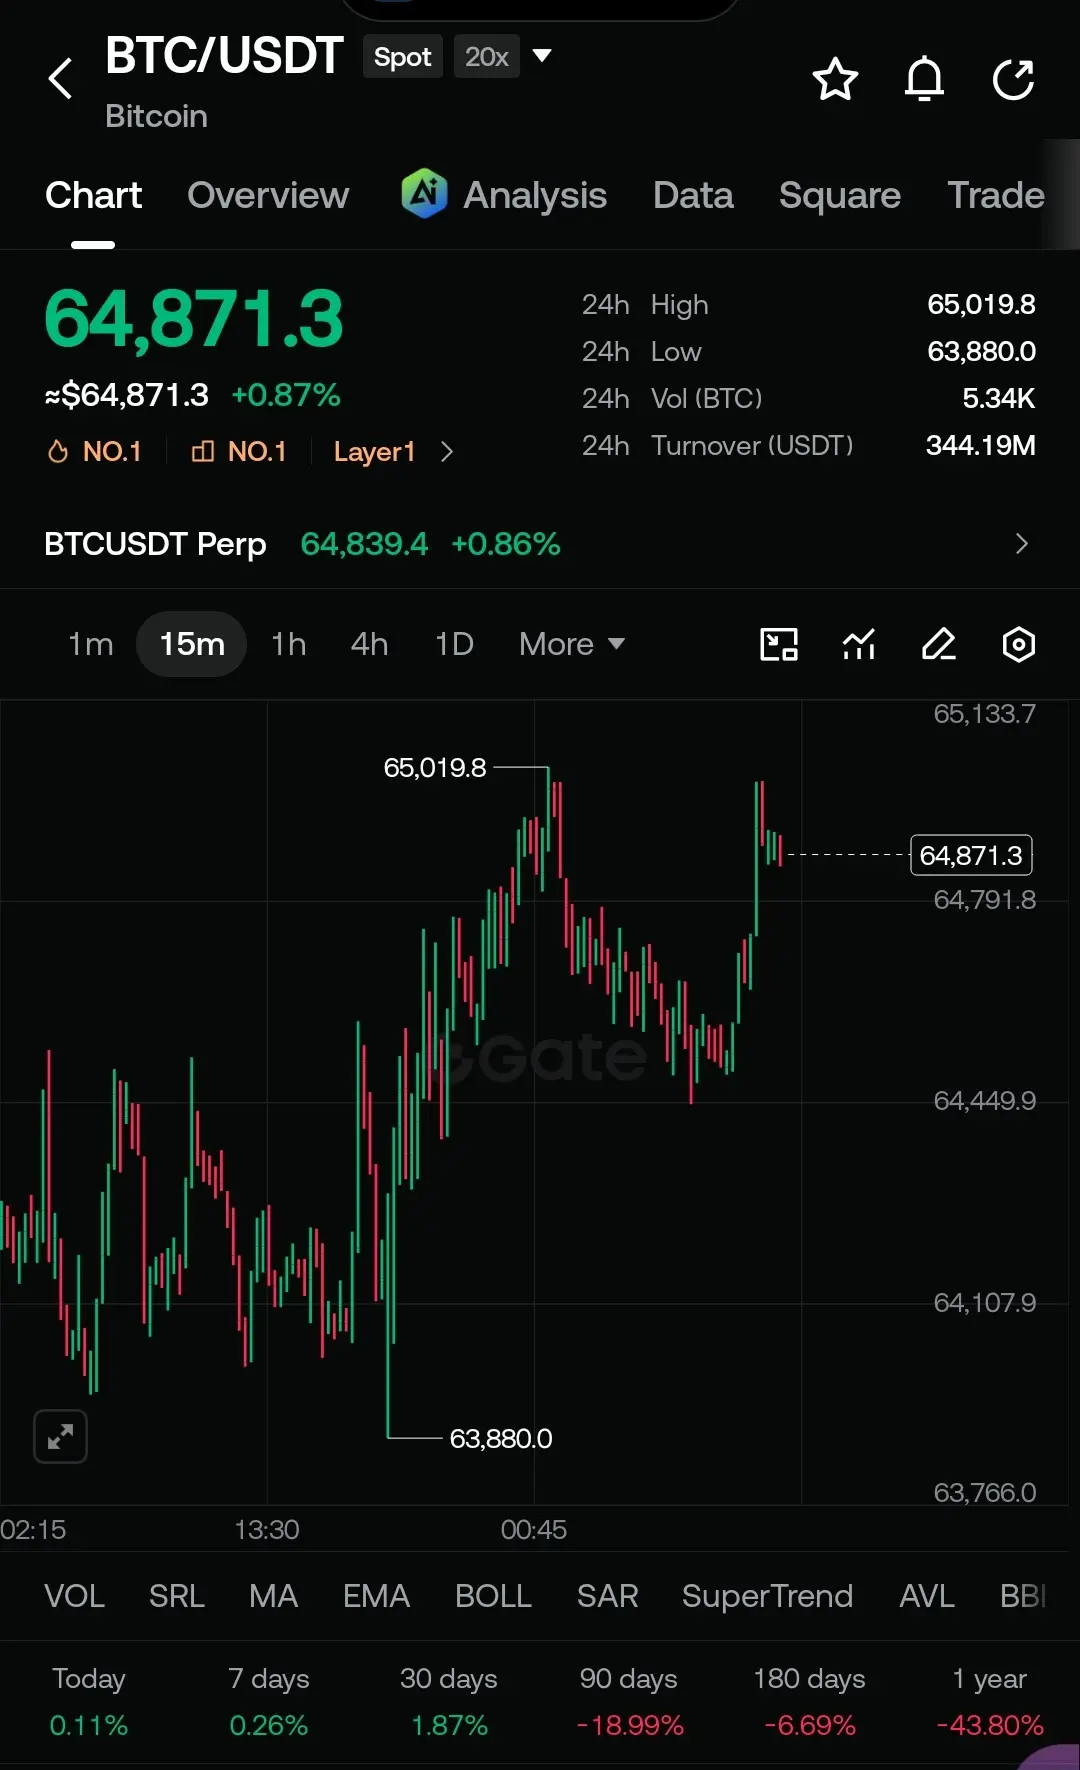Tap the large price 64,871.3
This screenshot has height=1770, width=1080.
click(194, 320)
